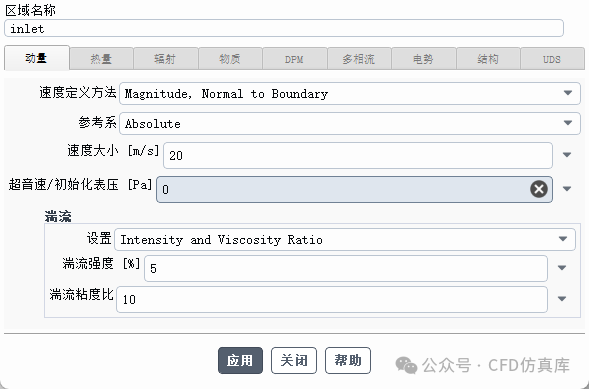The height and width of the screenshot is (389, 589).
Task: Clear the supersonic gauge pressure field icon
Action: point(539,189)
